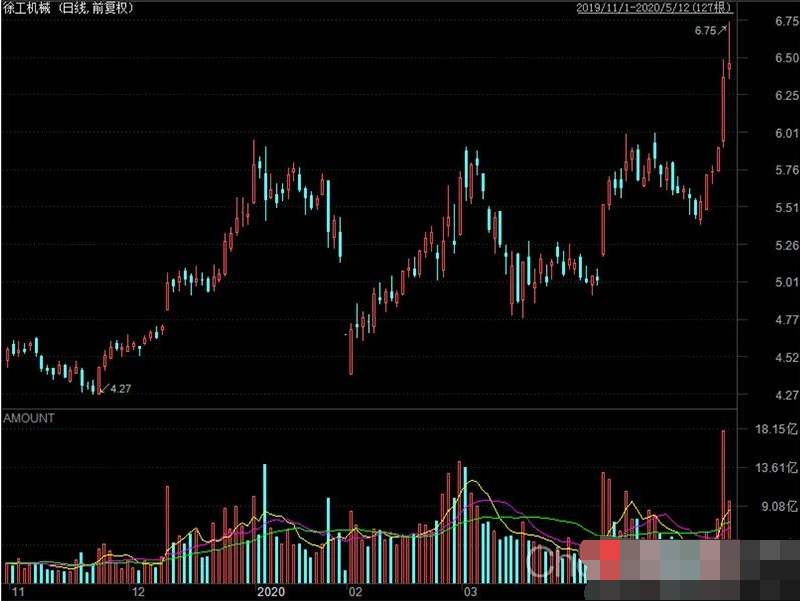Click the 4.27 low price annotation
This screenshot has width=800, height=601.
click(x=120, y=389)
